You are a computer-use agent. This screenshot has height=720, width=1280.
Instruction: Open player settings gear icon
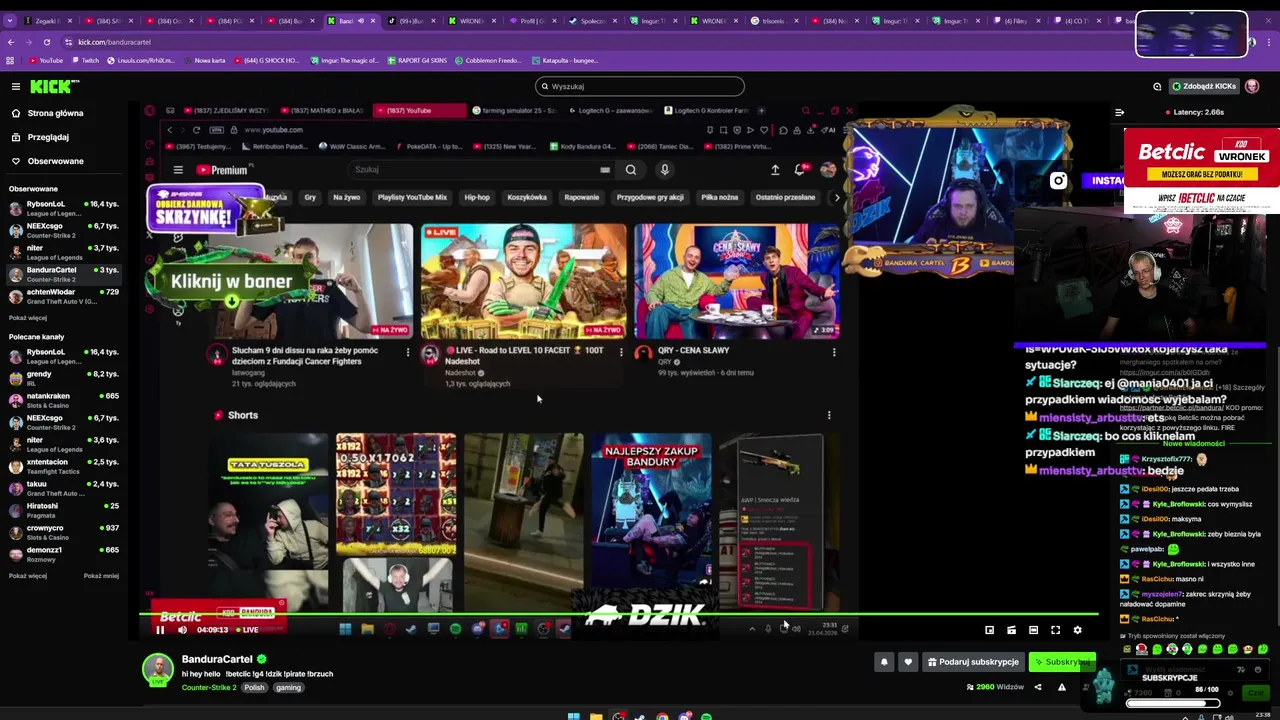tap(1077, 630)
